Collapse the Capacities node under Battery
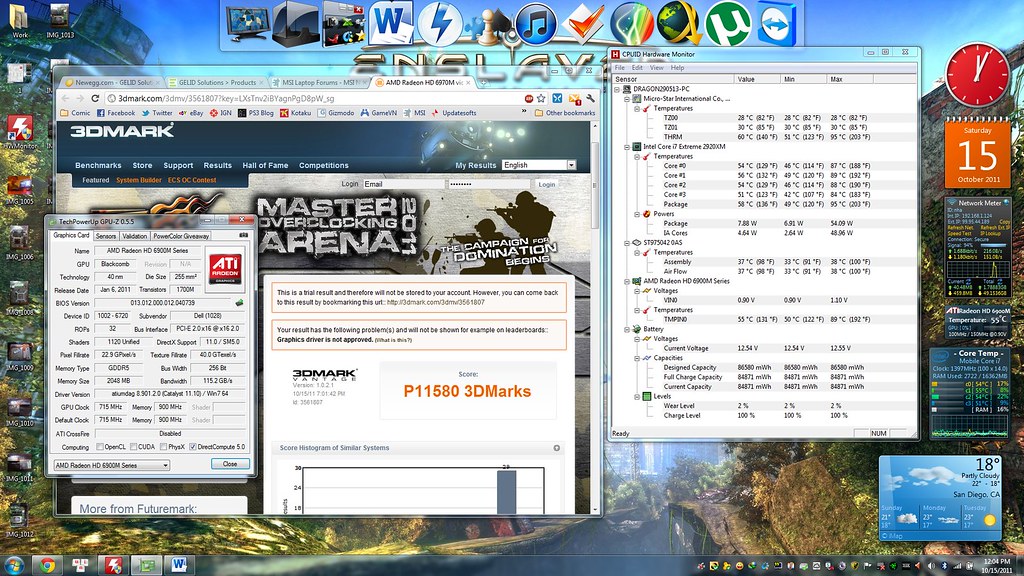The width and height of the screenshot is (1024, 576). (637, 358)
